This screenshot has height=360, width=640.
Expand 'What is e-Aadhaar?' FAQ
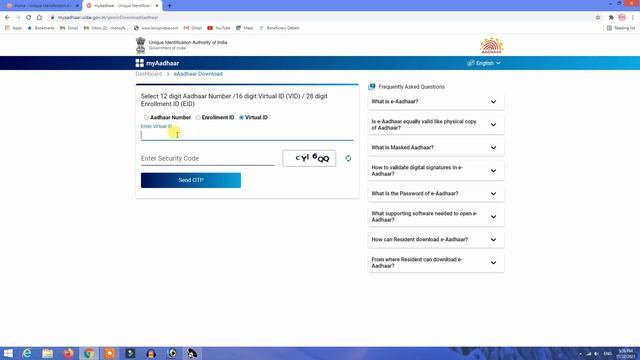436,102
